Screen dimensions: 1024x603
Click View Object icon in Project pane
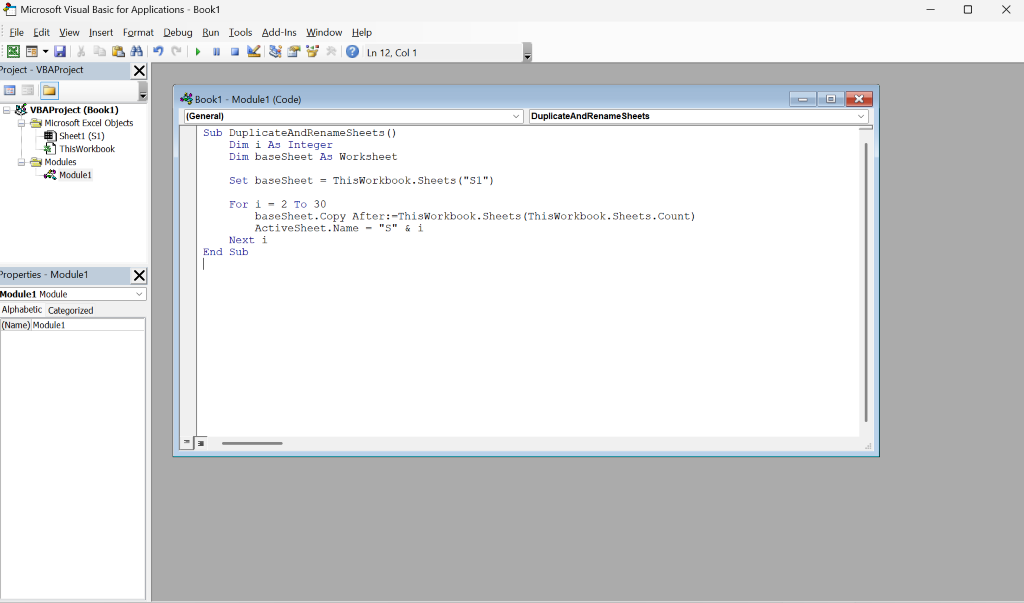(28, 91)
